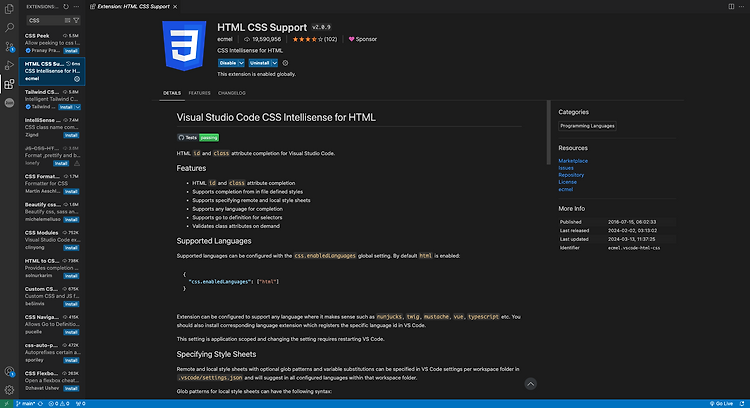Open the Issues resource link
Viewport: 750px width, 408px height.
(x=566, y=168)
